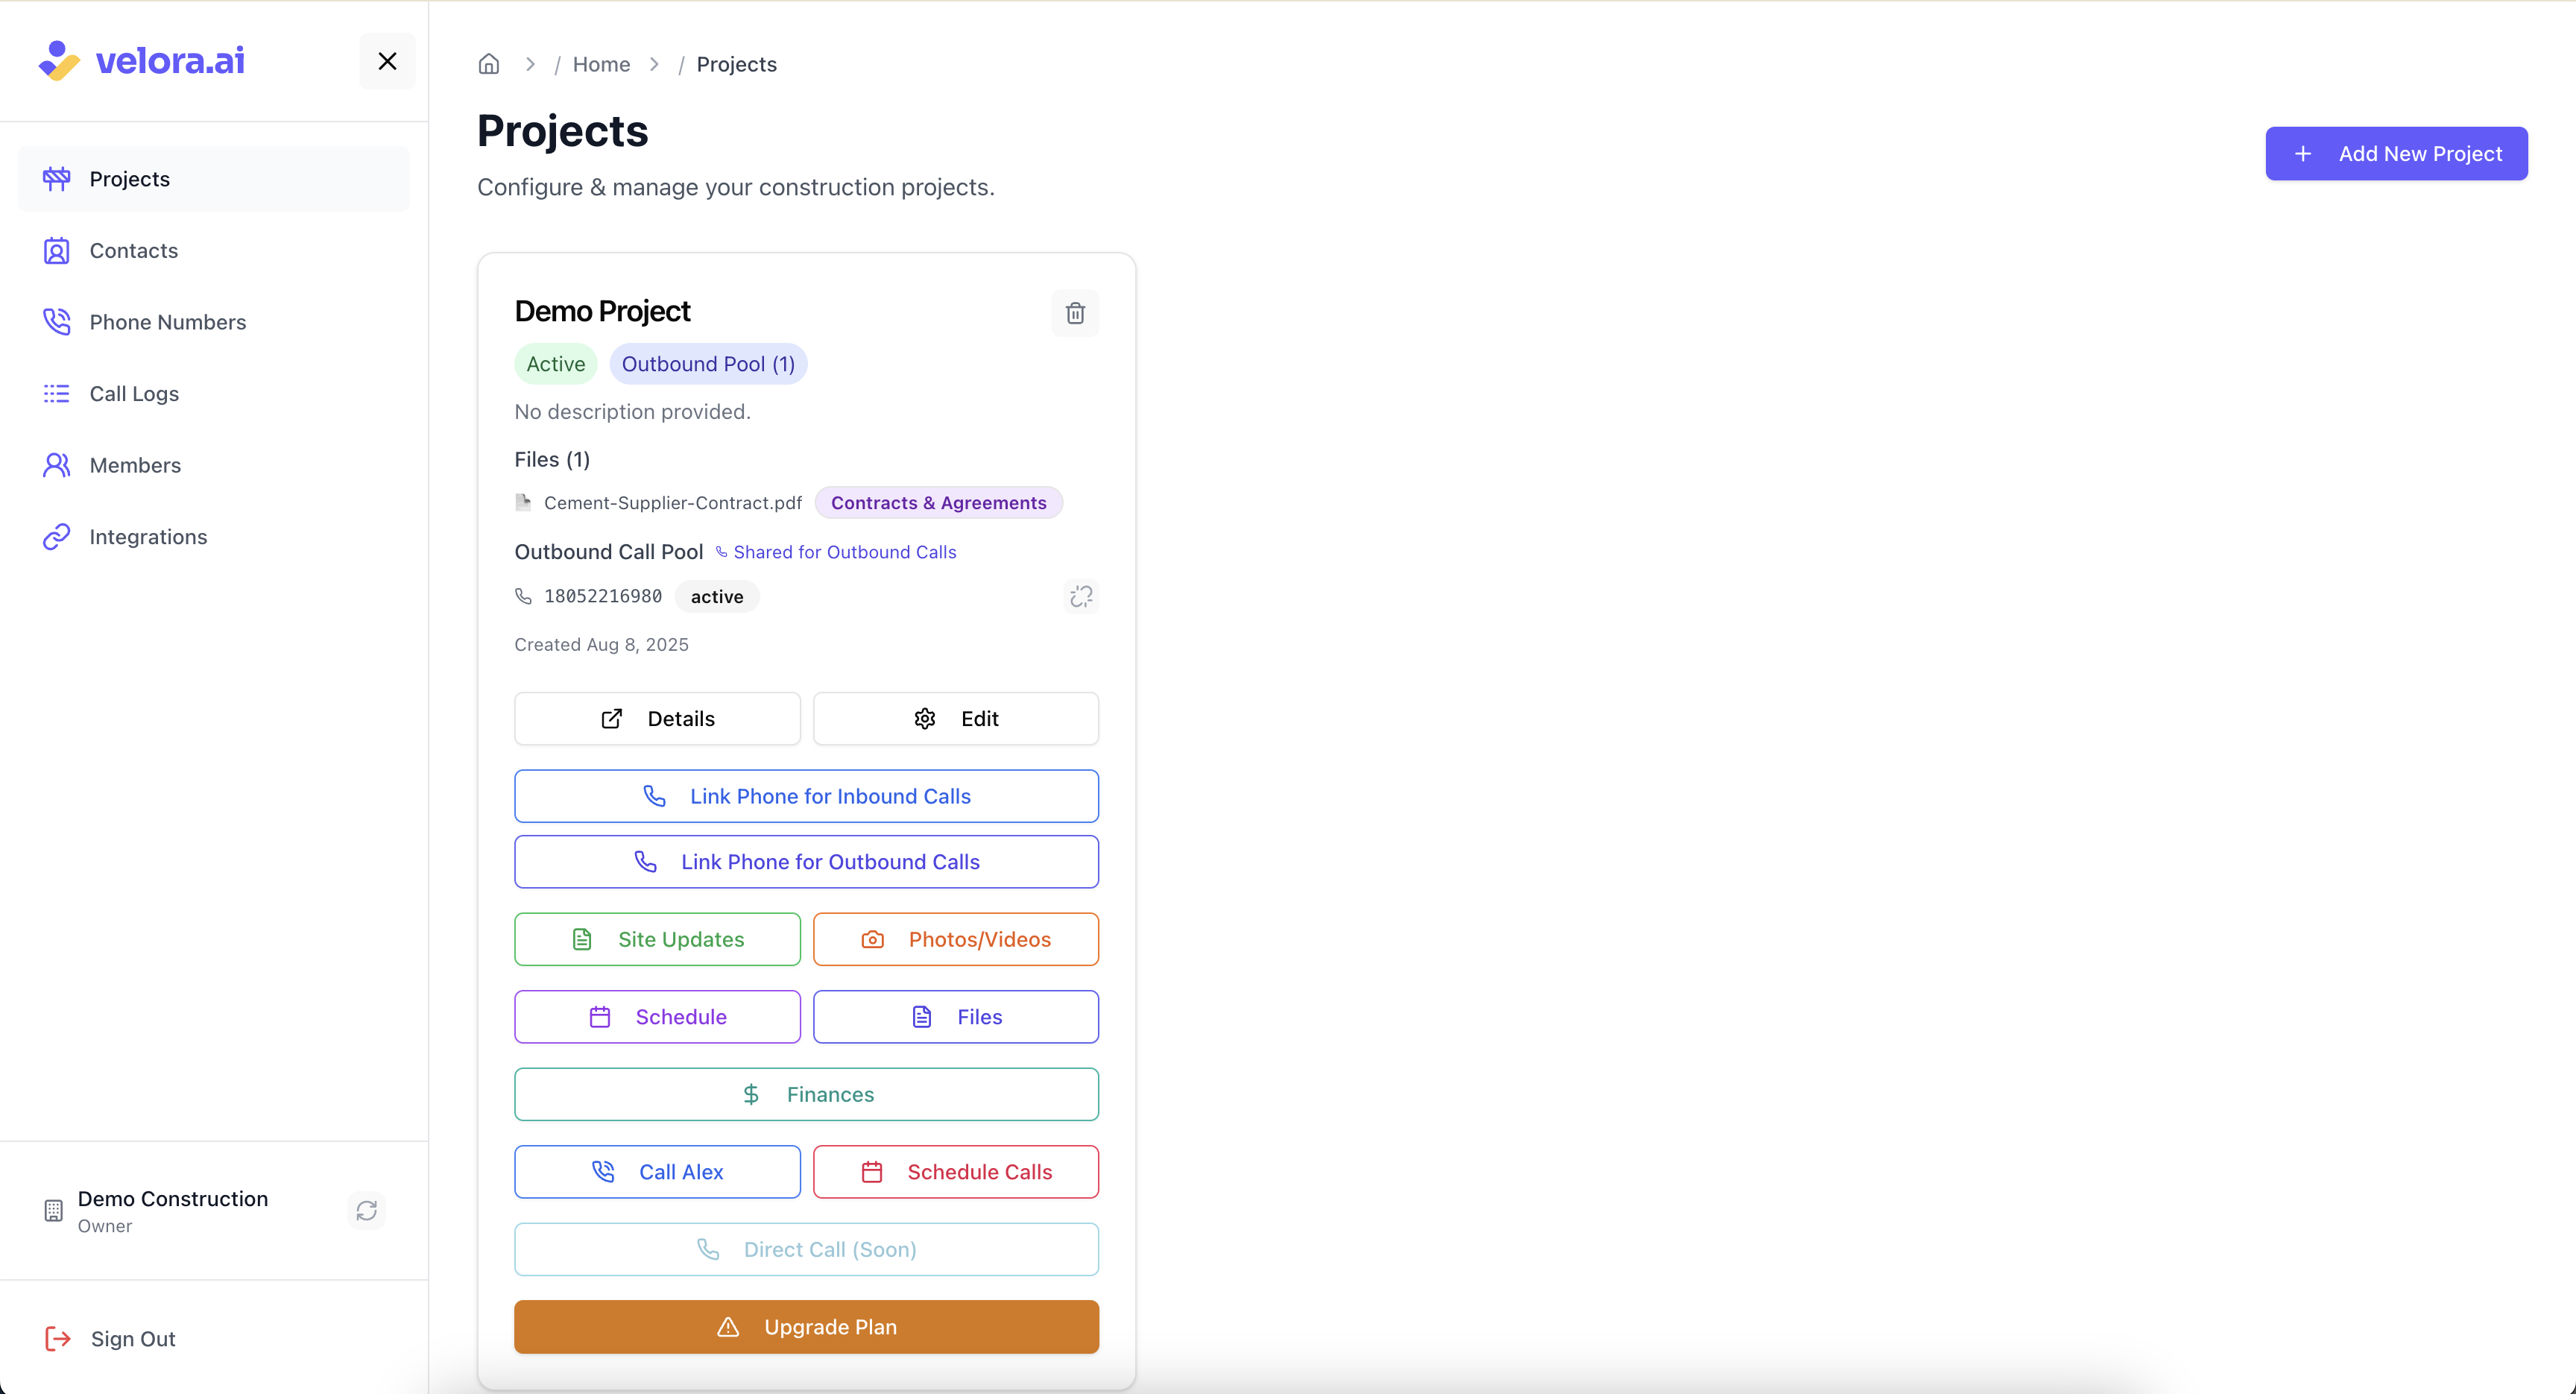The width and height of the screenshot is (2576, 1394).
Task: Click Home breadcrumb link
Action: pyautogui.click(x=601, y=64)
